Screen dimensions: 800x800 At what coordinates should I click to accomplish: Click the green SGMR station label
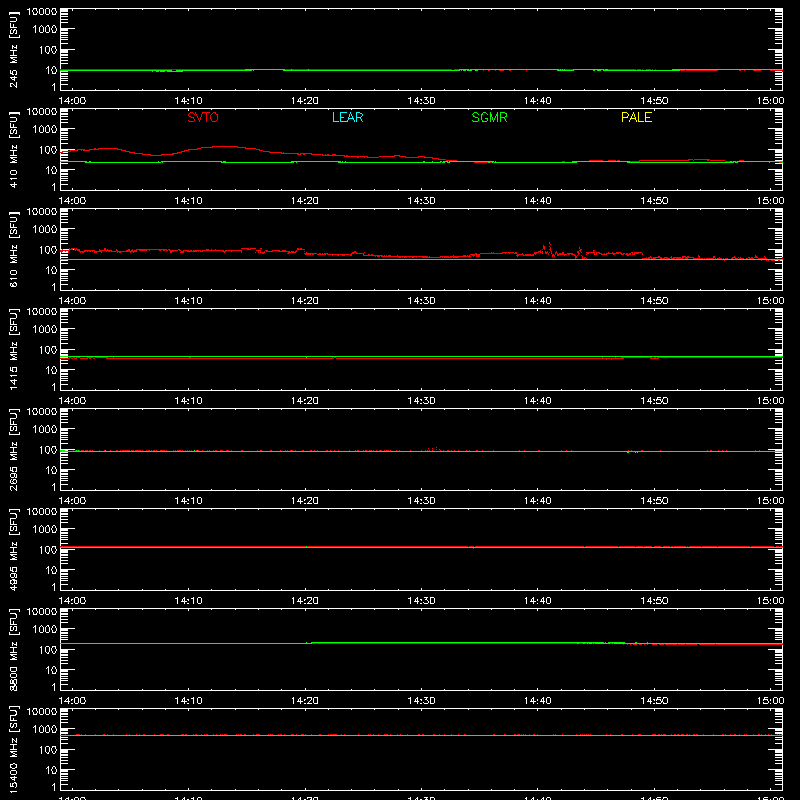pyautogui.click(x=489, y=117)
